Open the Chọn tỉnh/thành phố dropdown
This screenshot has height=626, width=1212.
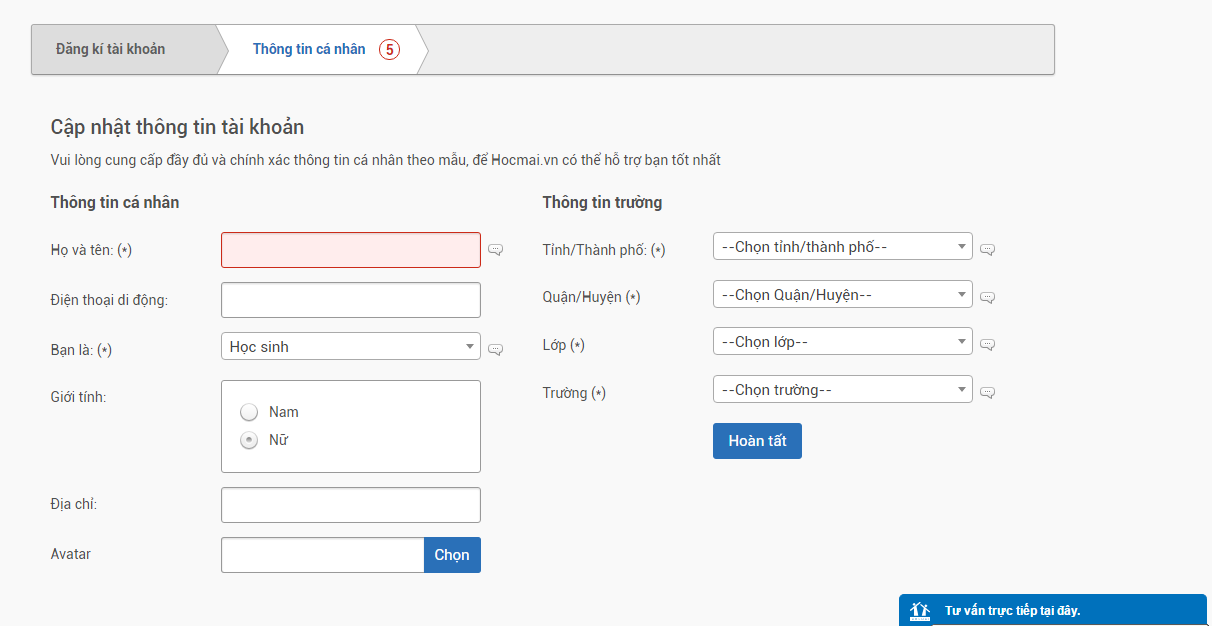coord(843,246)
